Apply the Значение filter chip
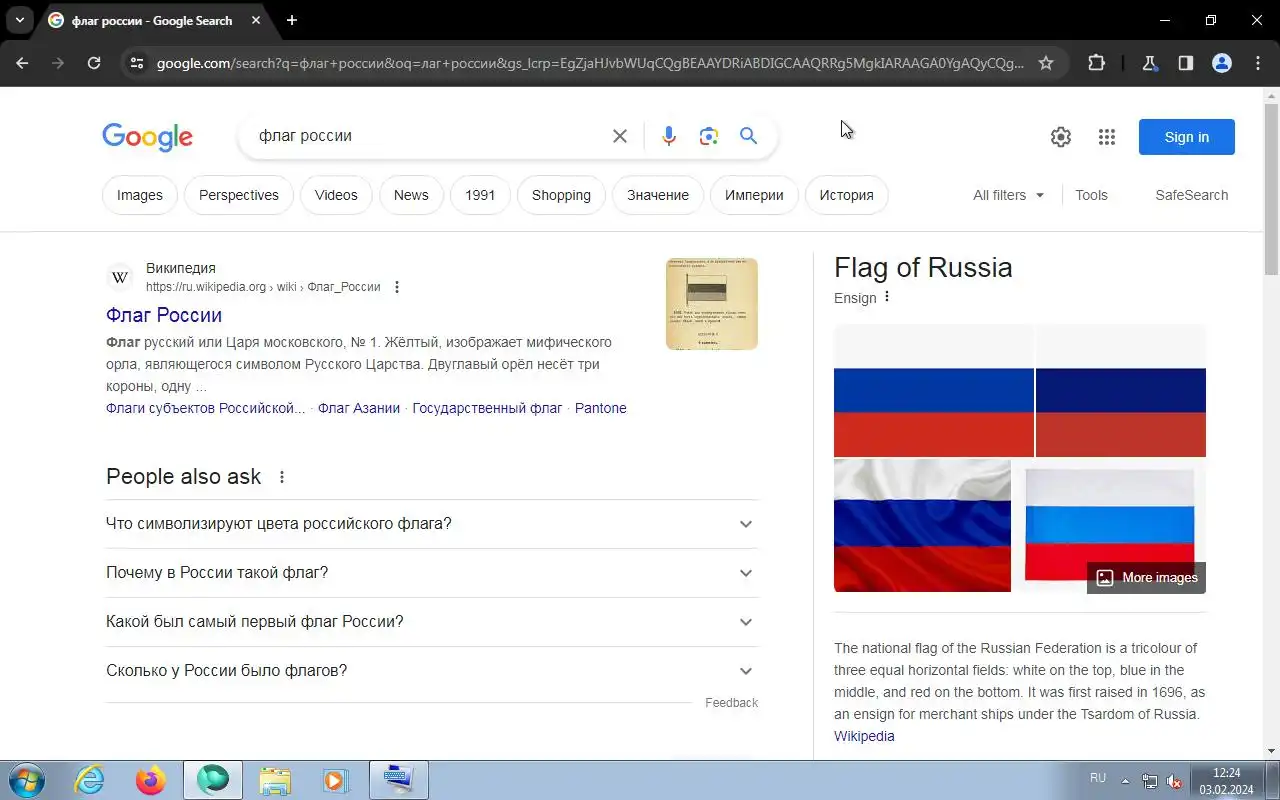This screenshot has width=1280, height=800. pyautogui.click(x=658, y=195)
